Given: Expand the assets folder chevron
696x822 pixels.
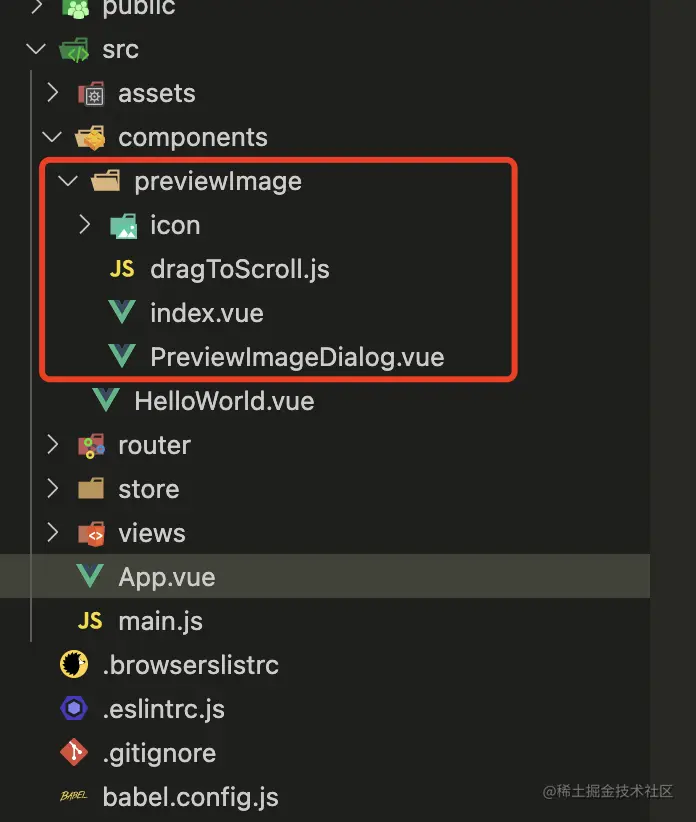Looking at the screenshot, I should pyautogui.click(x=52, y=93).
